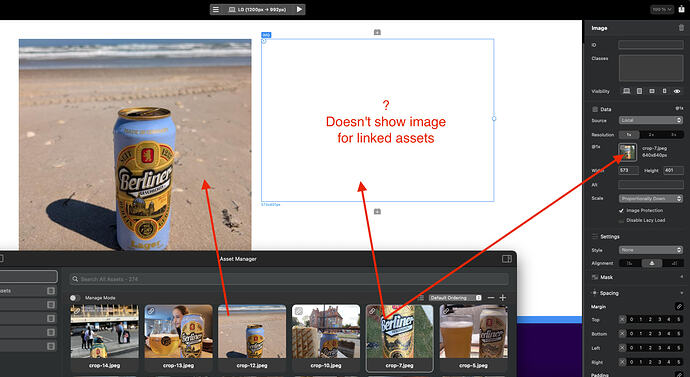690x377 pixels.
Task: Click the Height input field
Action: tap(673, 170)
